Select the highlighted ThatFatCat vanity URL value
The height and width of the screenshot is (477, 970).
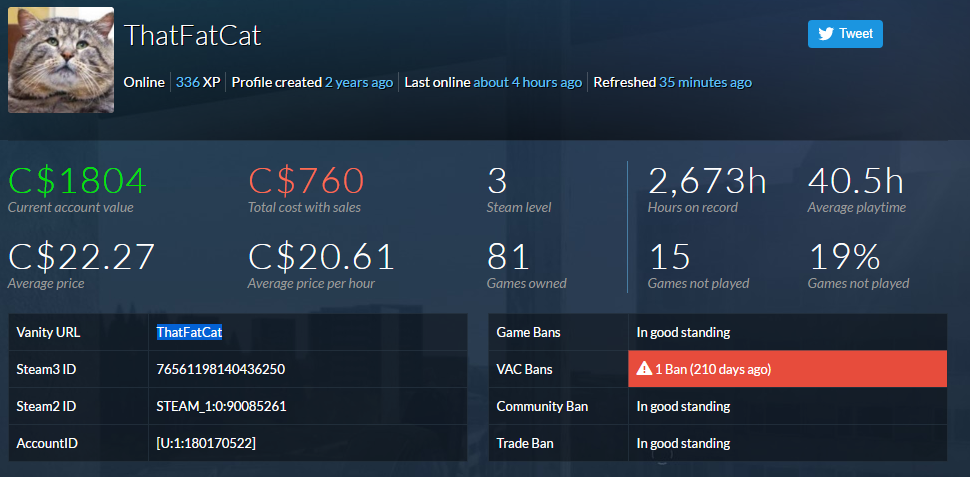(x=189, y=332)
